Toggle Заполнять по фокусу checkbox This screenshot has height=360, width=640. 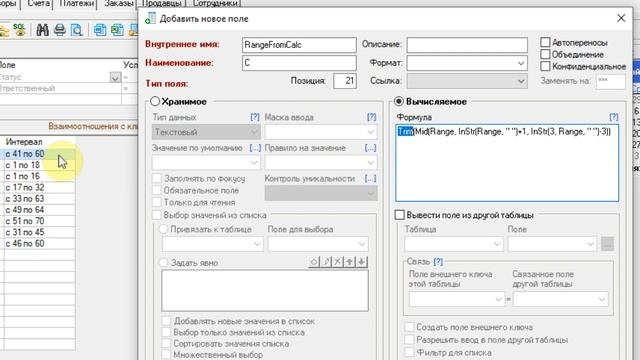click(x=157, y=178)
